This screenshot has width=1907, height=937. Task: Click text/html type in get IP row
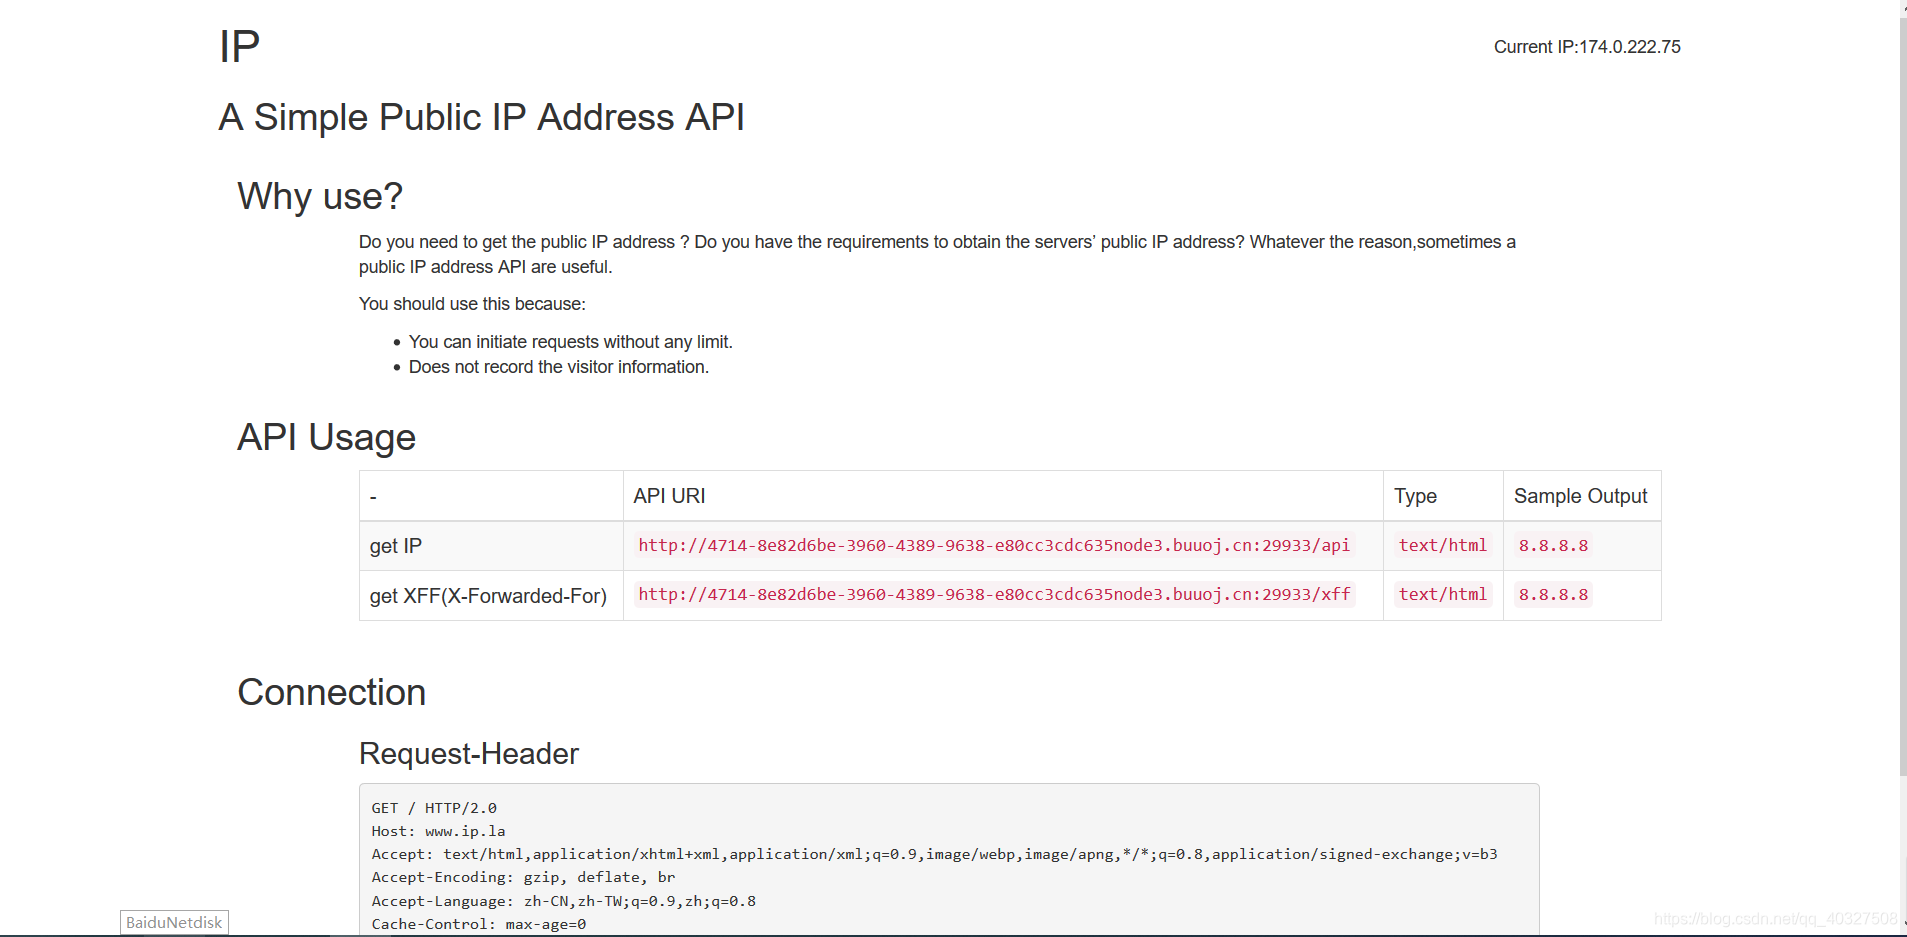[x=1442, y=545]
